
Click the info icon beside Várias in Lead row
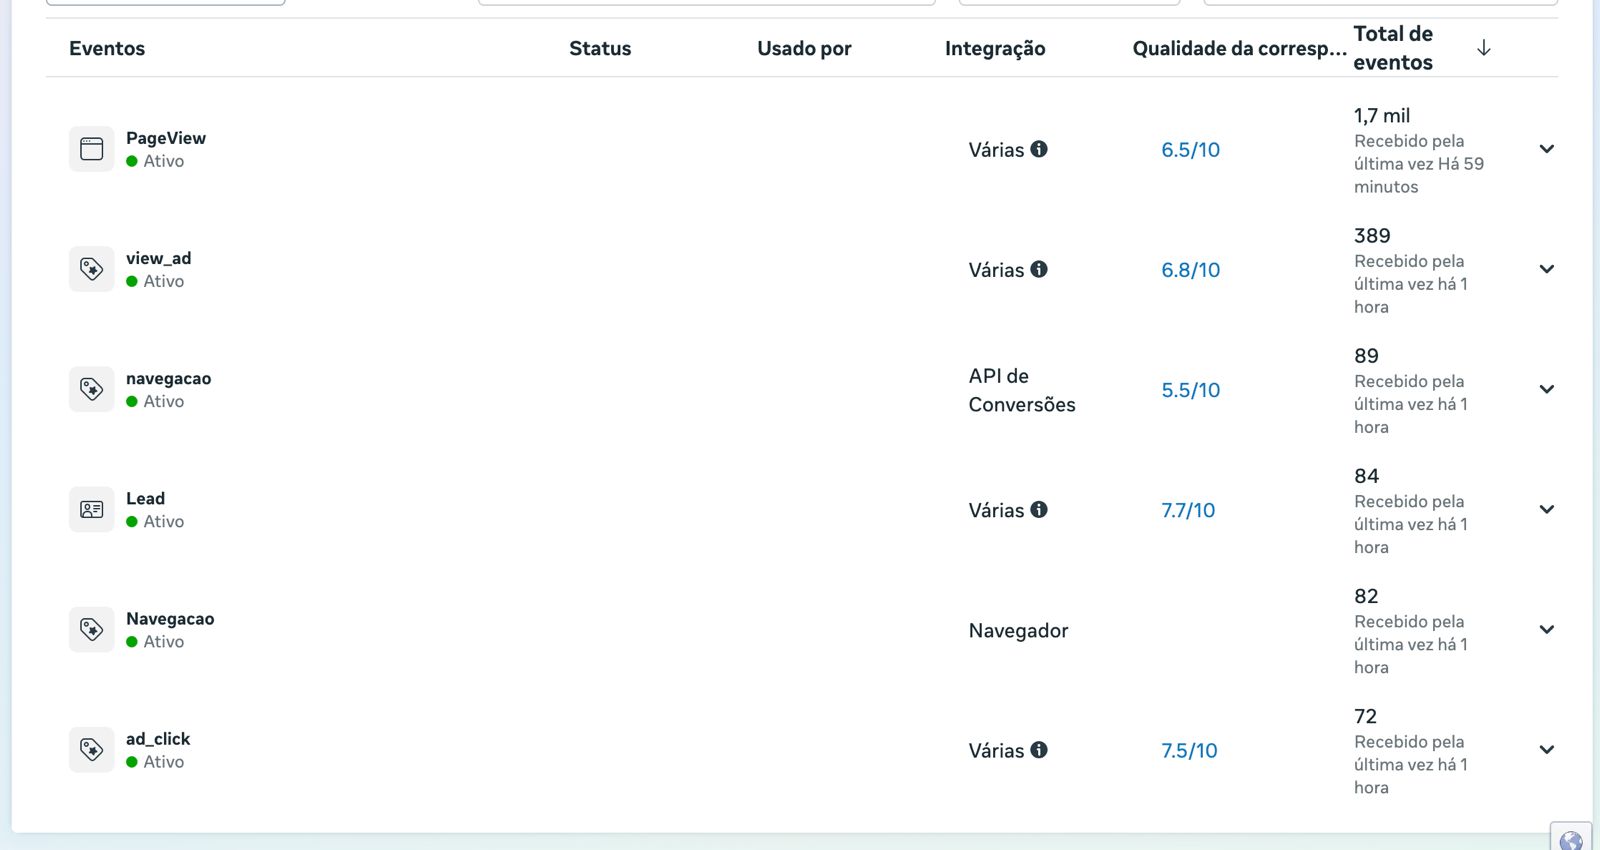1039,509
